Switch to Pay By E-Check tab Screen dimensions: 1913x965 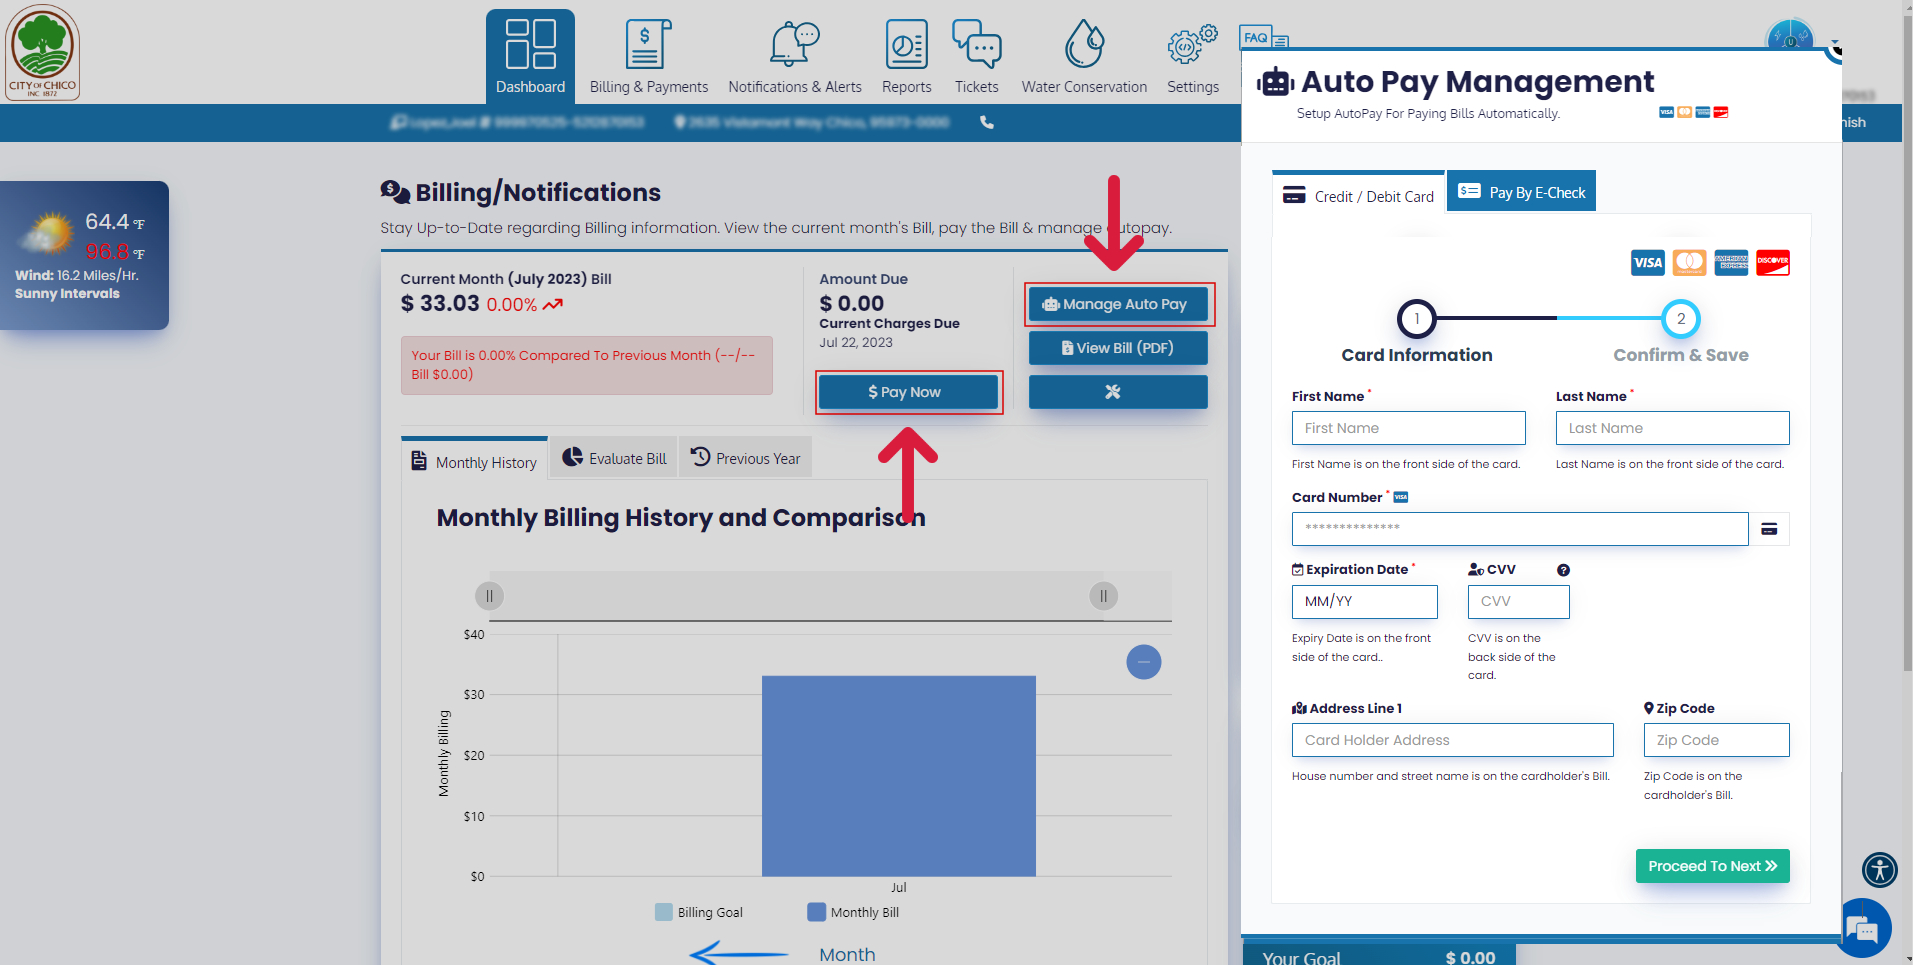click(x=1521, y=192)
